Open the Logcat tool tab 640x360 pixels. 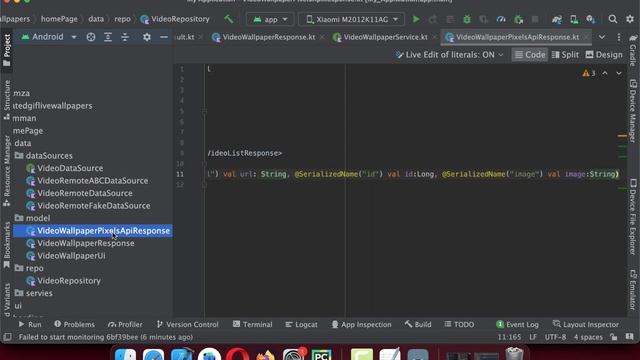301,324
